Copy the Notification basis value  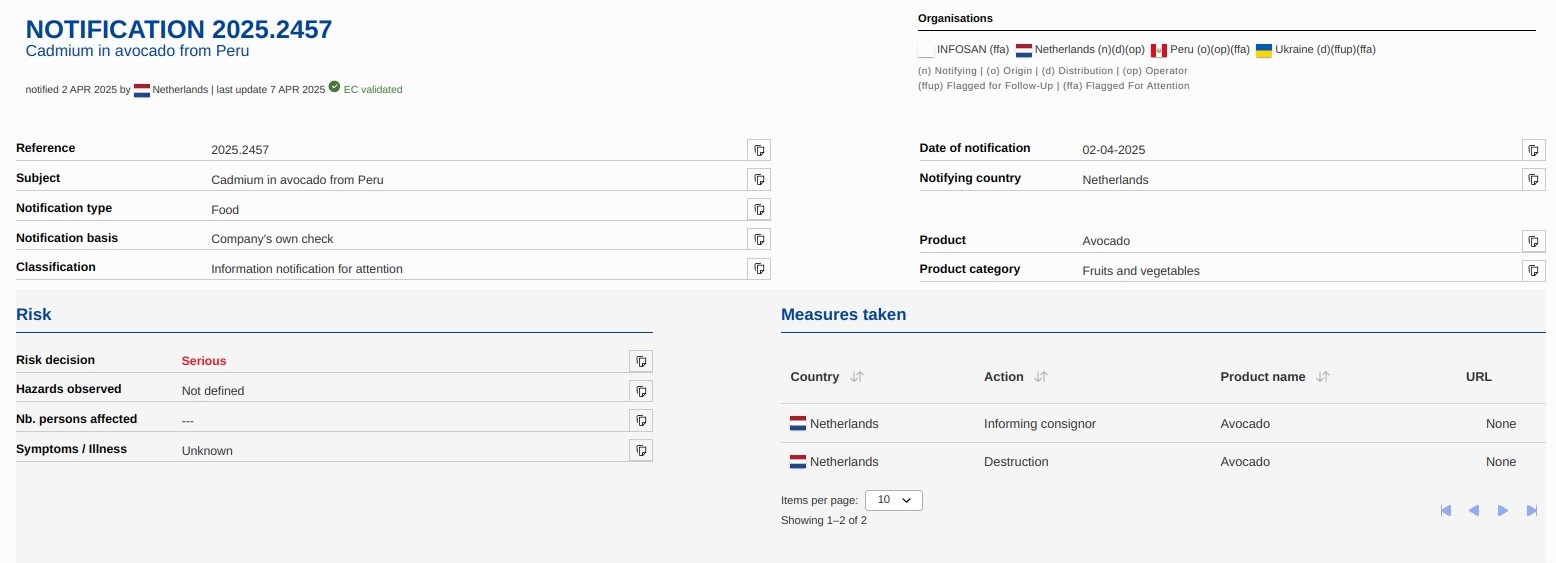[759, 239]
